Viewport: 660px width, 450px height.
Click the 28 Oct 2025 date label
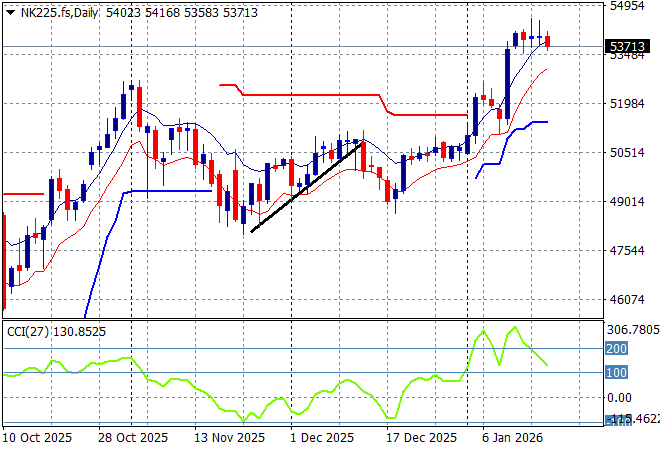coord(134,438)
